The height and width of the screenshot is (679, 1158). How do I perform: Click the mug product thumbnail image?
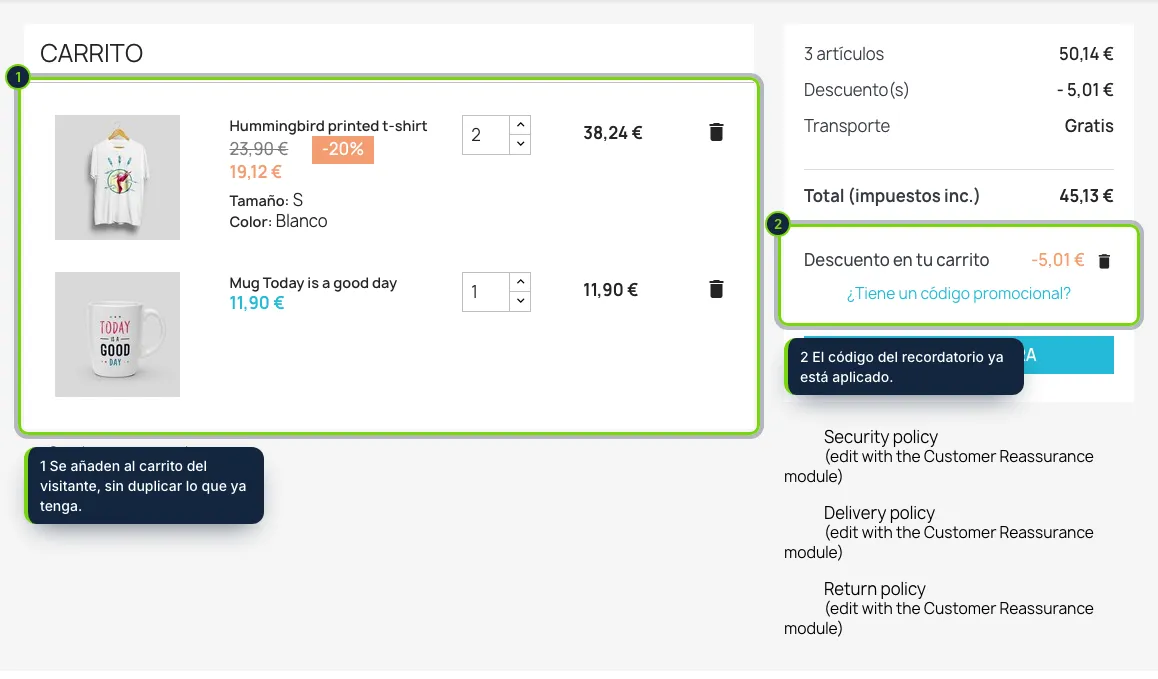pyautogui.click(x=117, y=335)
